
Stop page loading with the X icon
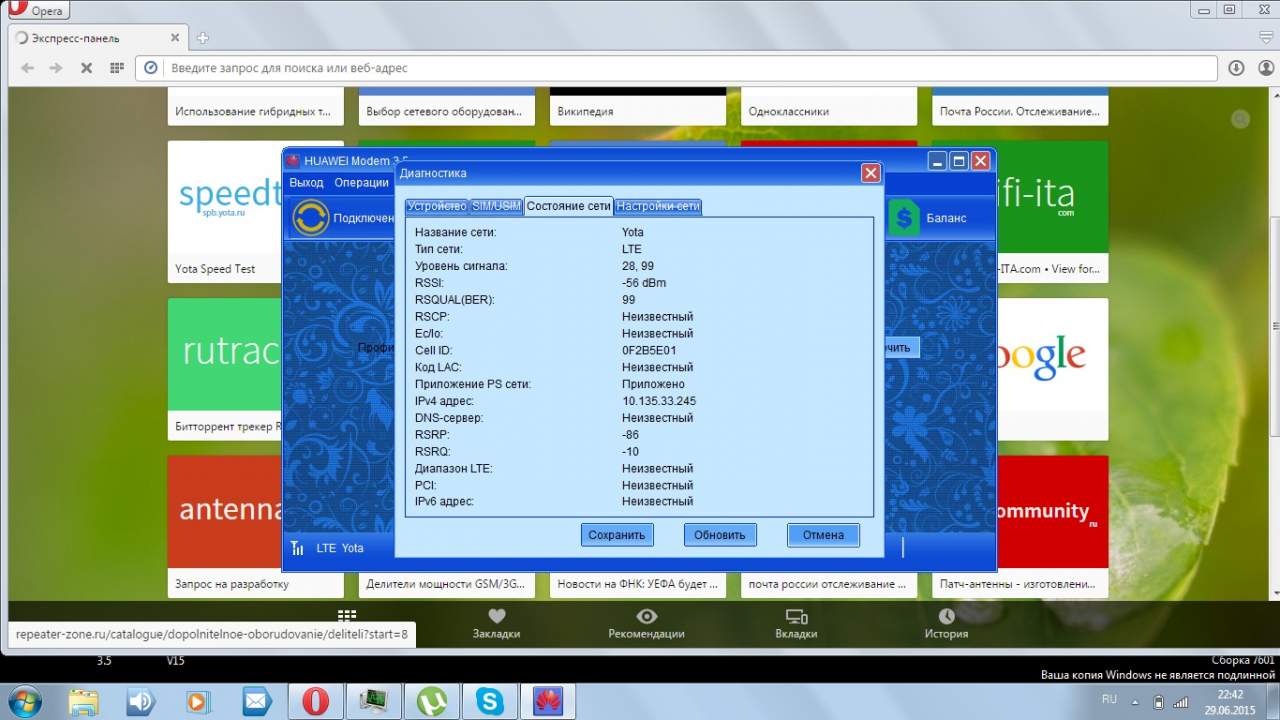(x=86, y=68)
